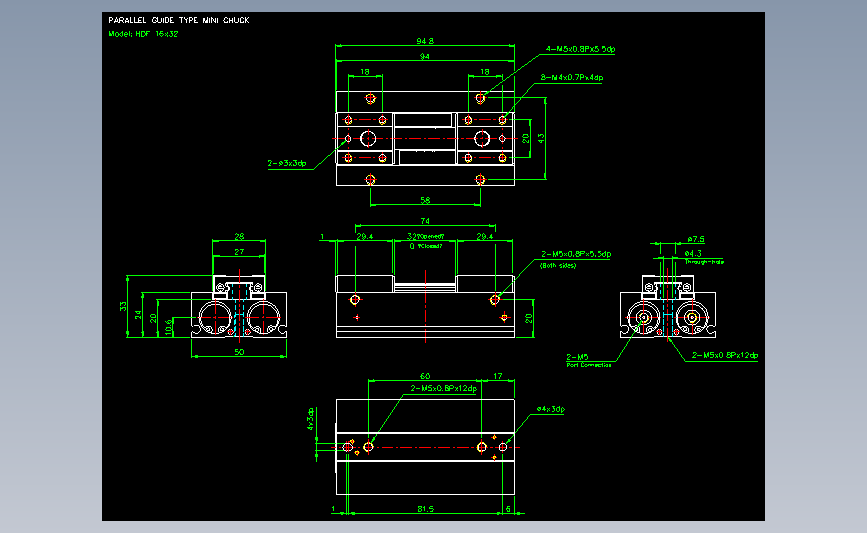The image size is (867, 533).
Task: Select the 27 dimension on left side view
Action: click(239, 252)
